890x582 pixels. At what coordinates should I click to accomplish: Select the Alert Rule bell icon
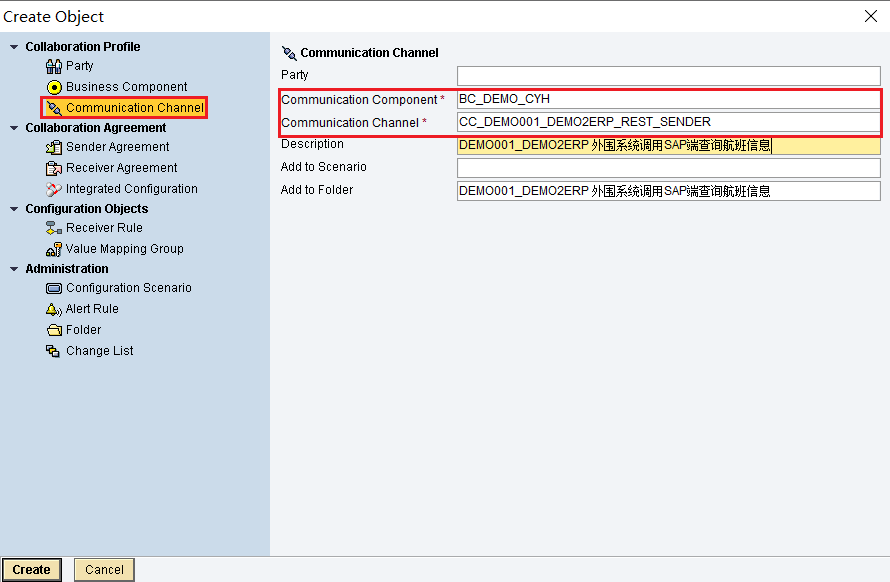click(54, 309)
